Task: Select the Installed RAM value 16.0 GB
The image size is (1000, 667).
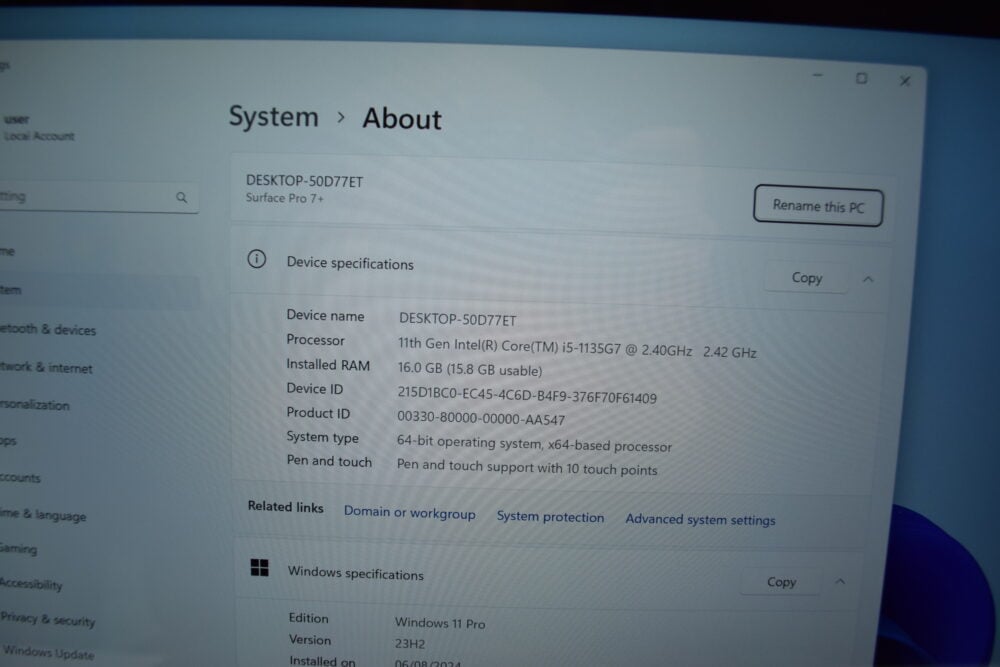Action: point(470,369)
